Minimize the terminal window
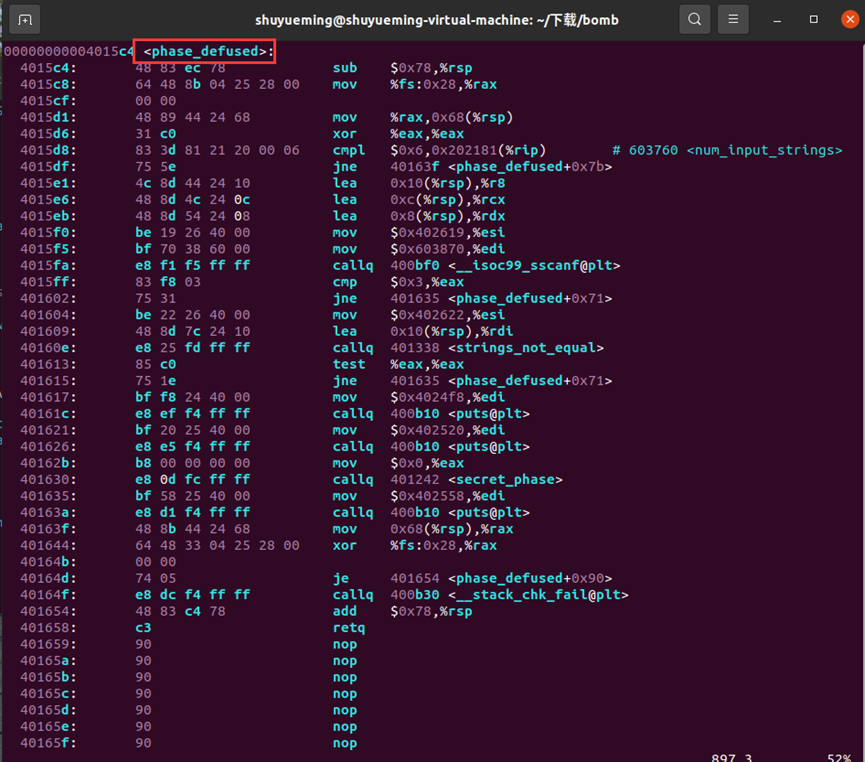Screen dimensions: 865x762 click(x=777, y=18)
